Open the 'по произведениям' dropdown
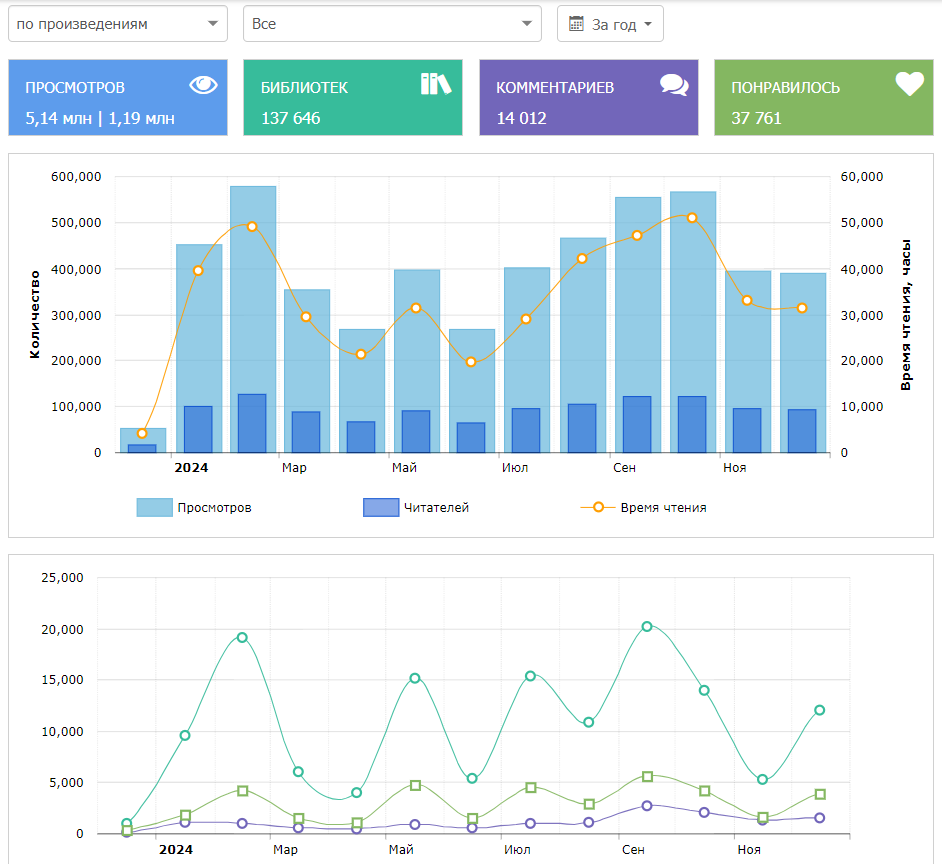Viewport: 942px width, 864px height. [x=117, y=24]
